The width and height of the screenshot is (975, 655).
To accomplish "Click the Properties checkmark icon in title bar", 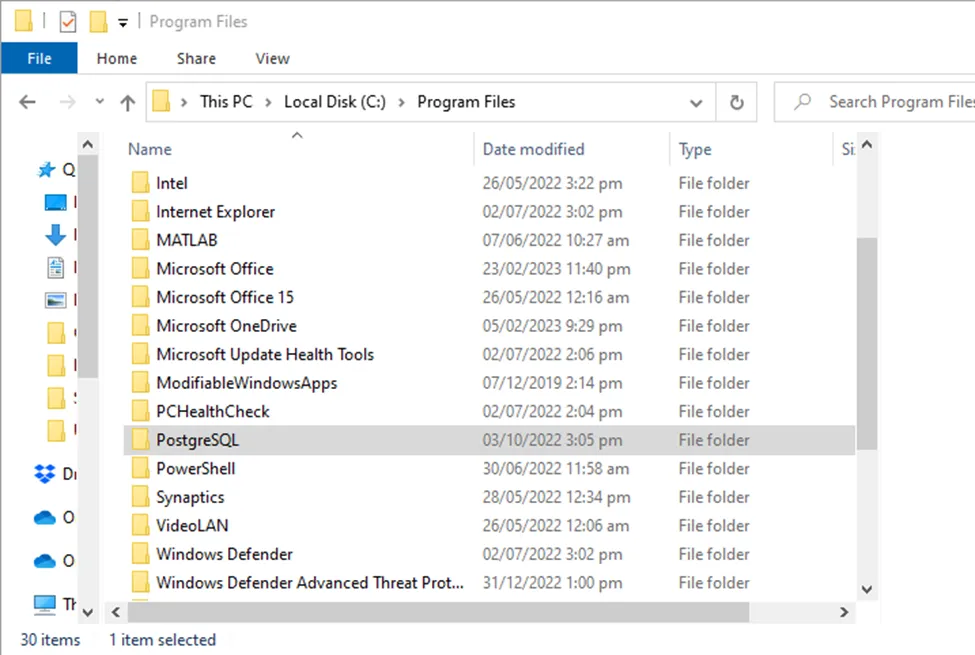I will pyautogui.click(x=68, y=21).
